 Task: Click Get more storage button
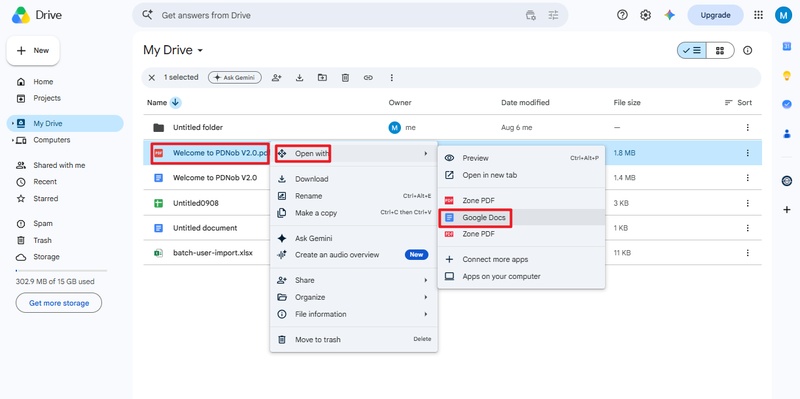point(59,303)
